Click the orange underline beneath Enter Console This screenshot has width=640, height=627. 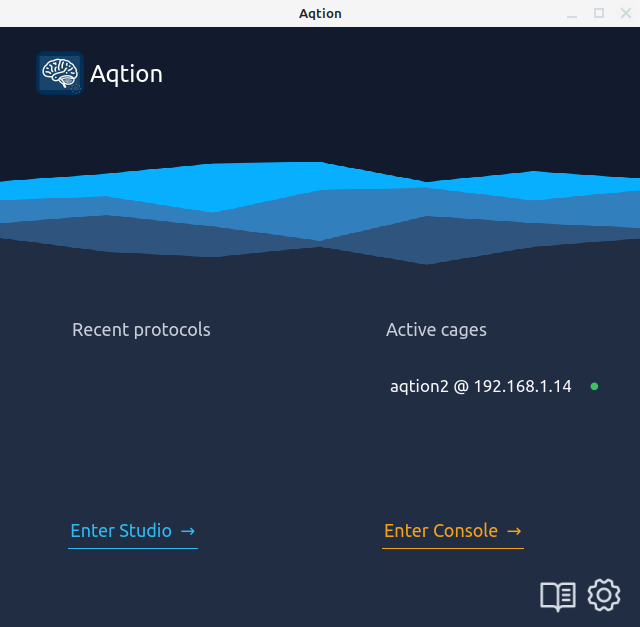pyautogui.click(x=453, y=548)
